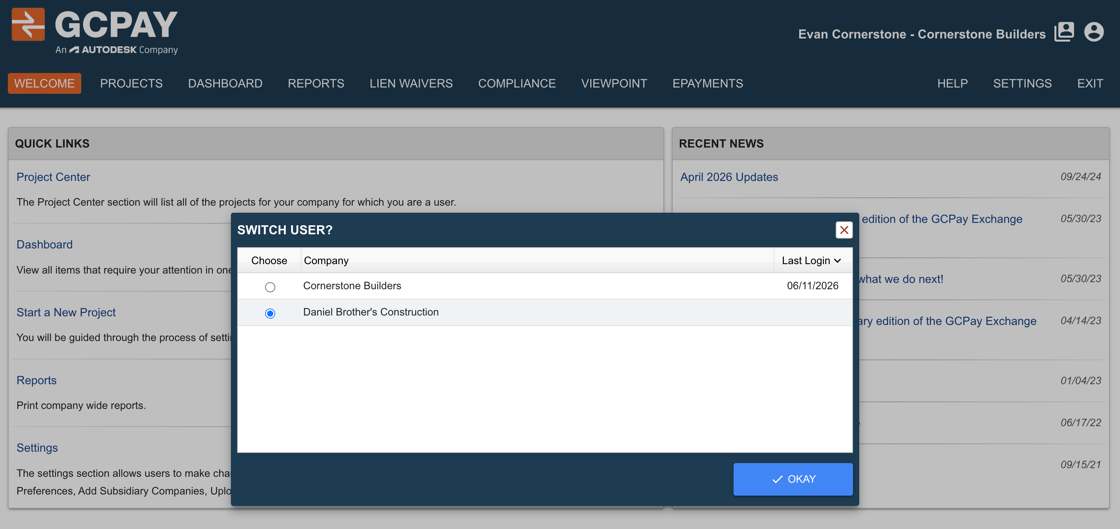Image resolution: width=1120 pixels, height=529 pixels.
Task: Click the 09/15/21 news date
Action: [1081, 465]
